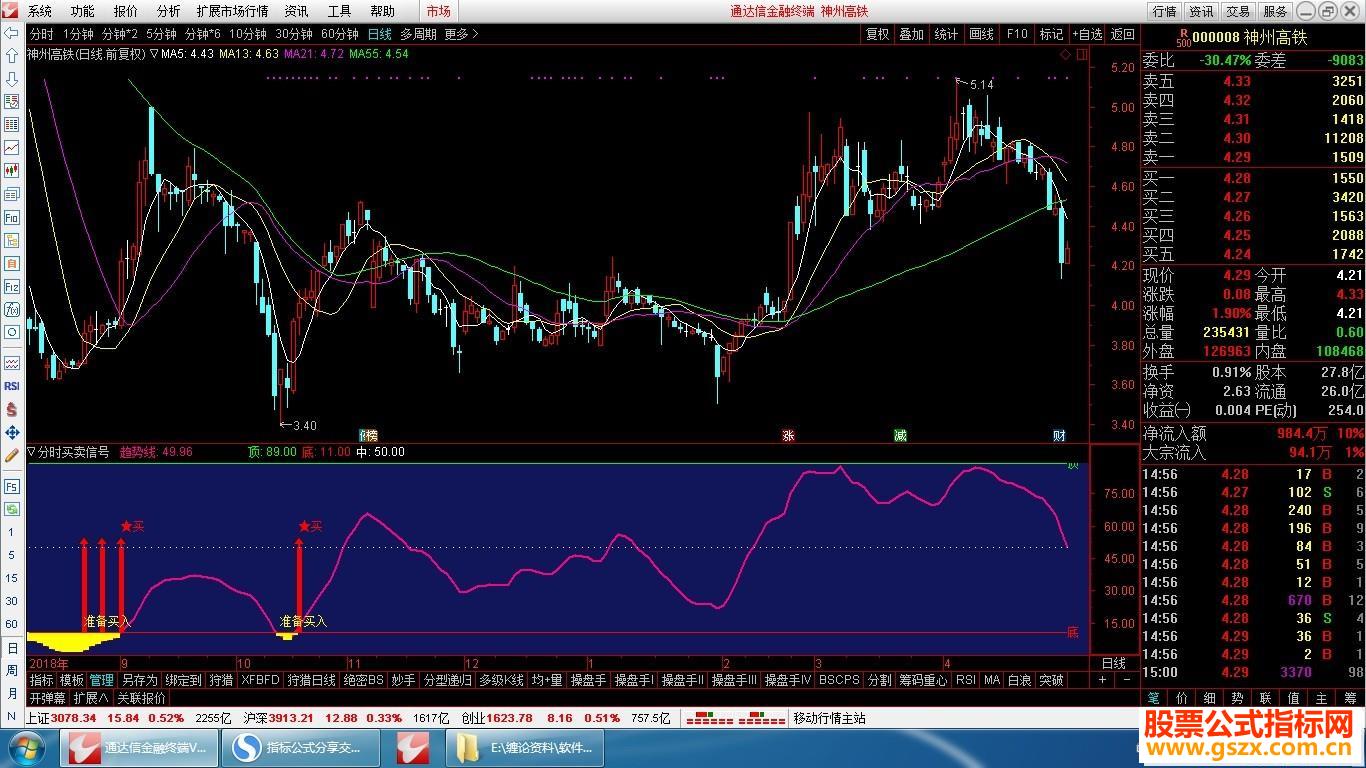
Task: Click the zoom in plus button below chart
Action: click(1103, 680)
